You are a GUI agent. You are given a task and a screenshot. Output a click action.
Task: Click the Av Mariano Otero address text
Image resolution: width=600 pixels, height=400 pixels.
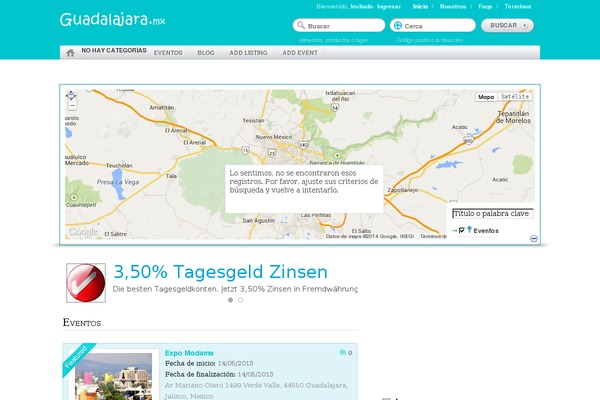point(256,391)
